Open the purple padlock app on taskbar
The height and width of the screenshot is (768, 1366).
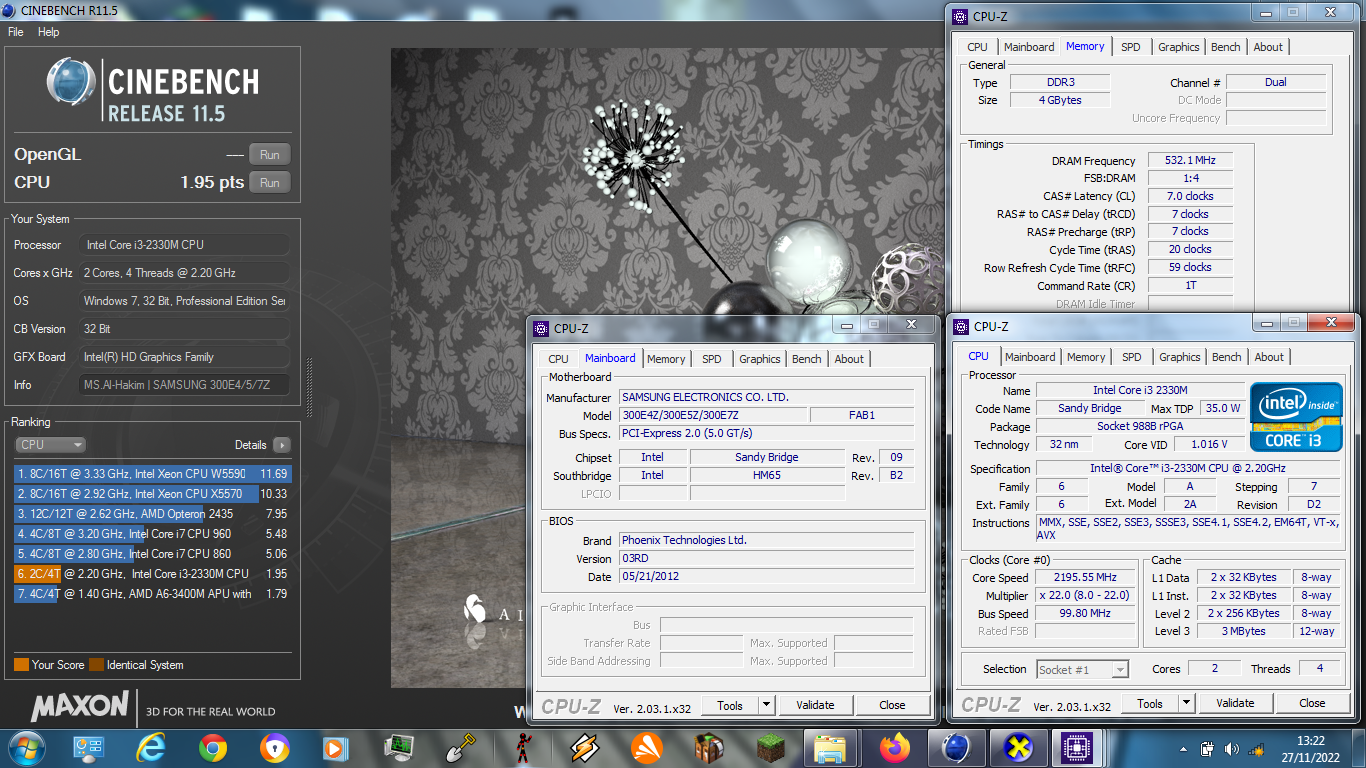pyautogui.click(x=274, y=747)
